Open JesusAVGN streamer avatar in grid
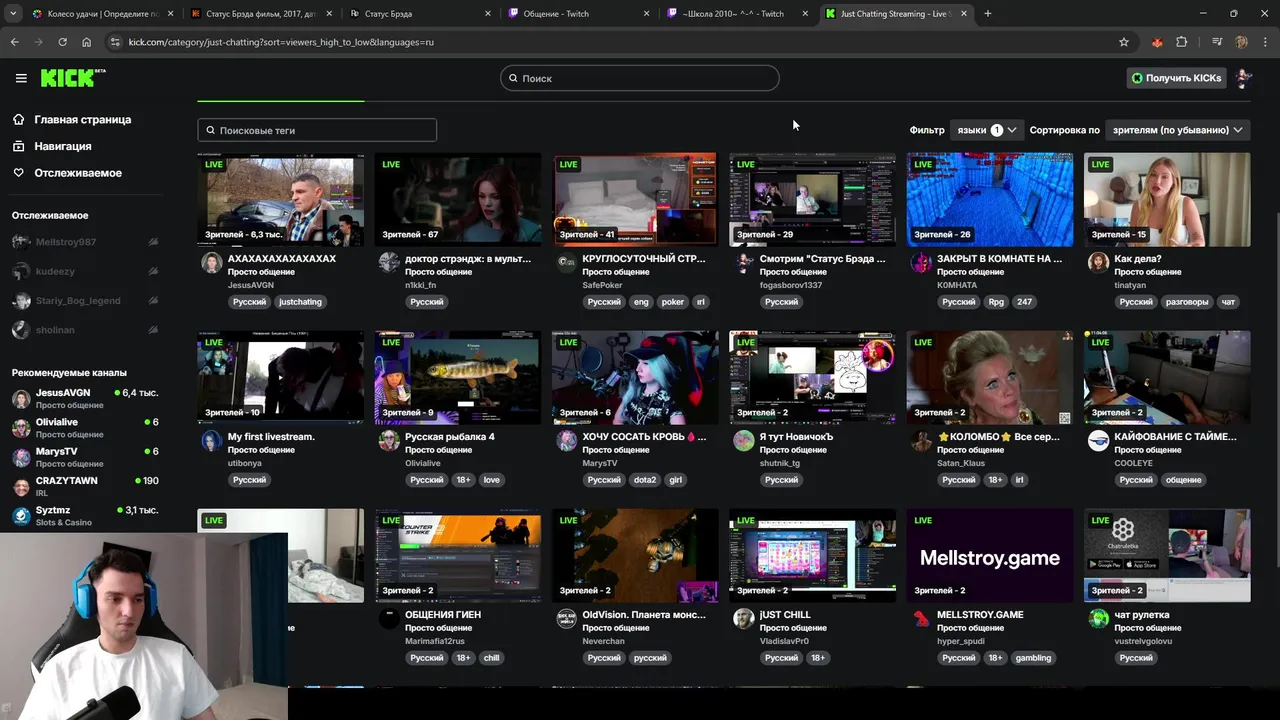The image size is (1280, 720). [211, 263]
